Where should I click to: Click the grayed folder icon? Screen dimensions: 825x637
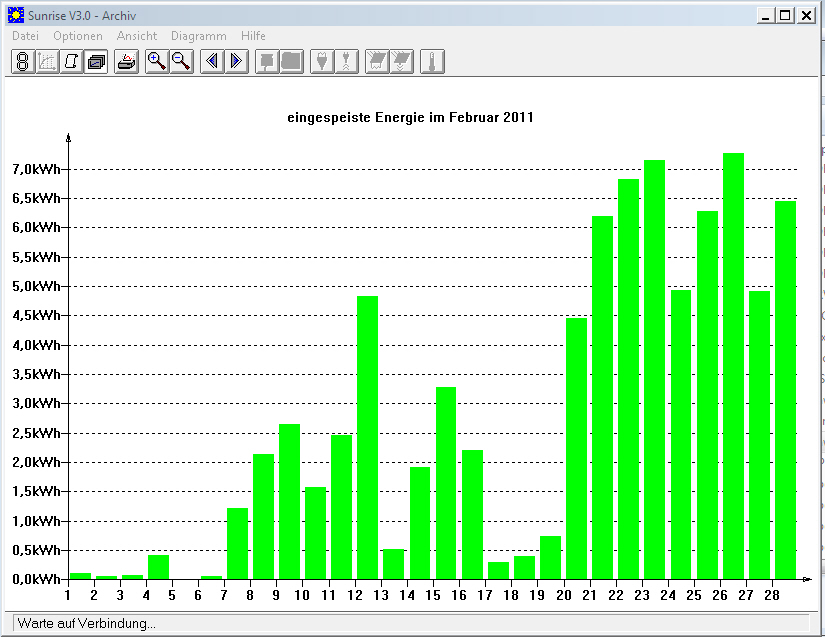291,62
